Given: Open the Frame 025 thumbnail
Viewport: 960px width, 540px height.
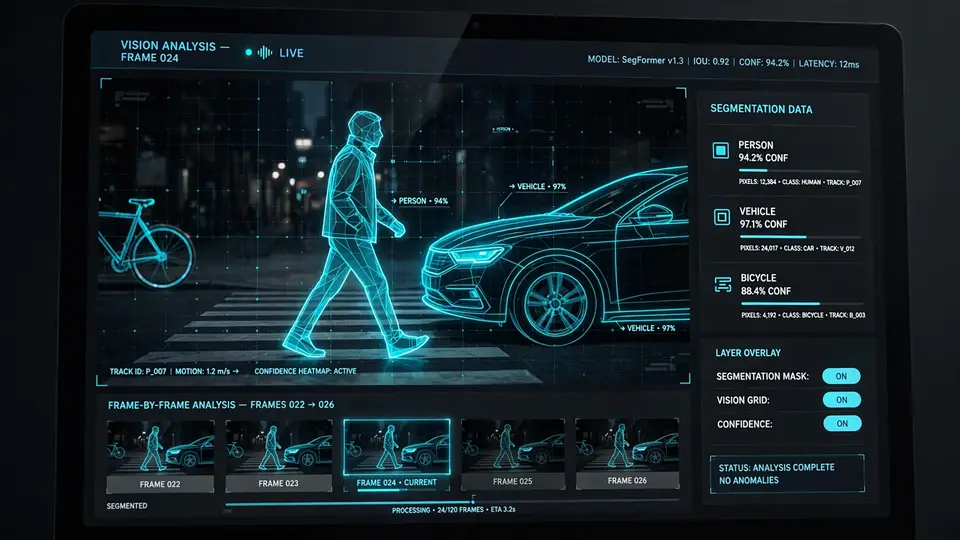Looking at the screenshot, I should click(x=513, y=454).
